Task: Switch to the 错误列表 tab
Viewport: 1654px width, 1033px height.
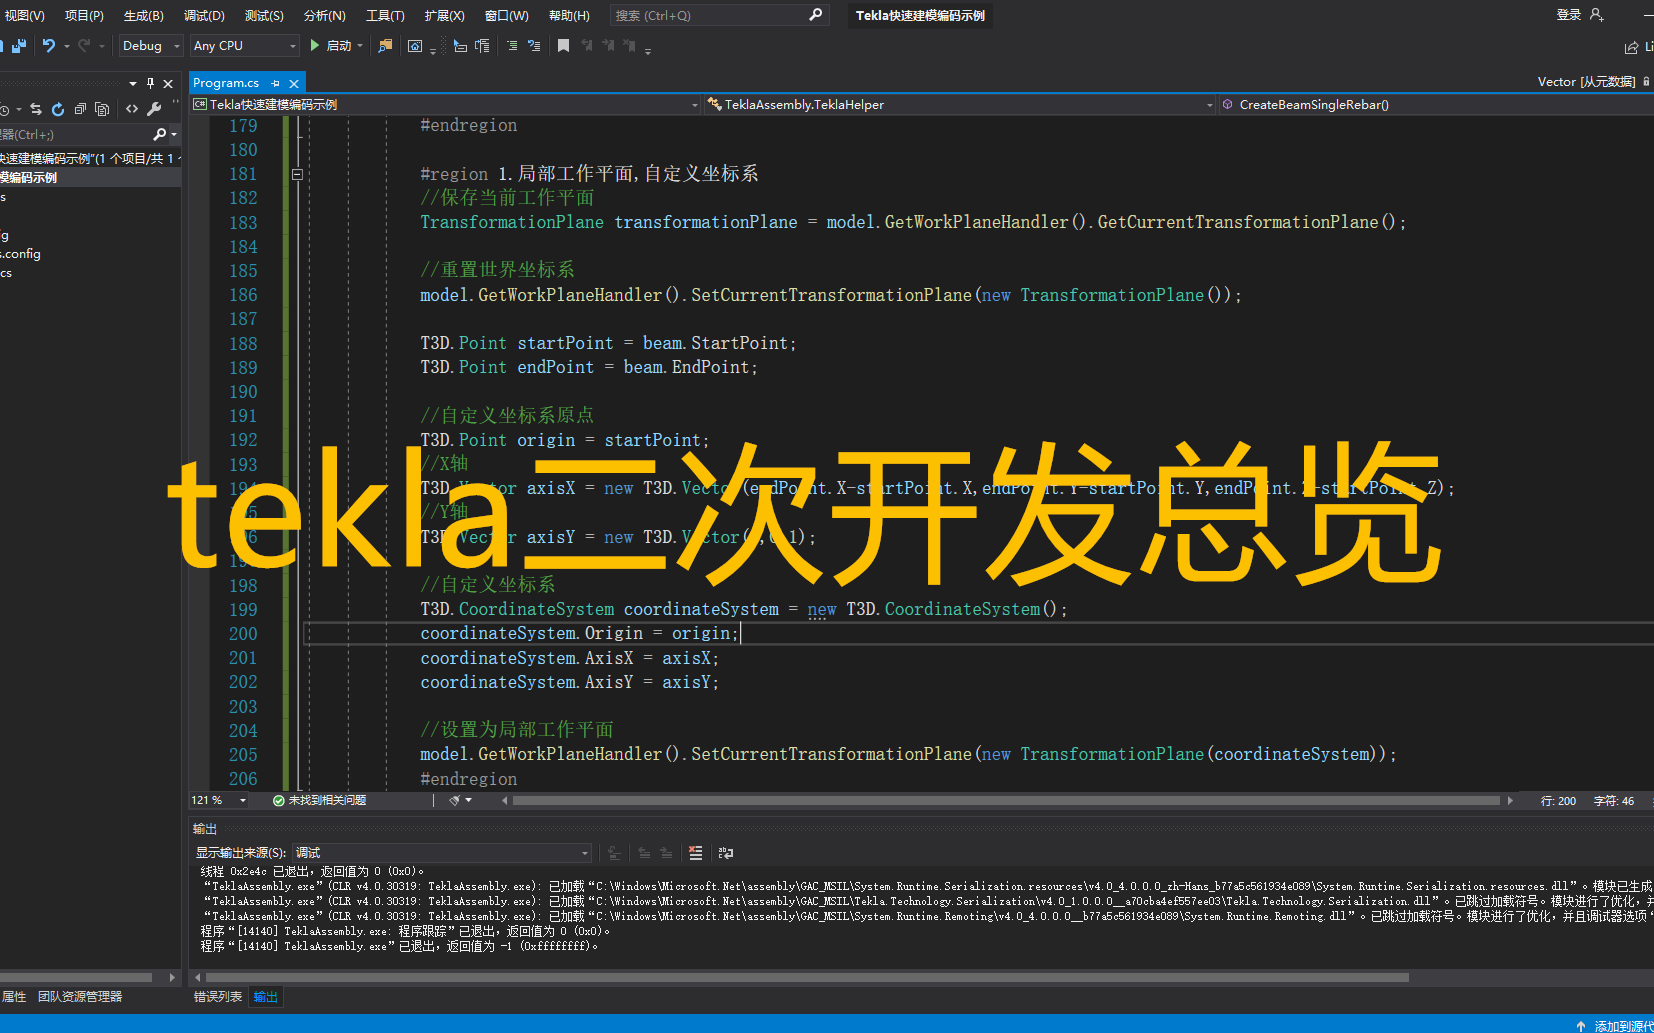Action: 218,997
